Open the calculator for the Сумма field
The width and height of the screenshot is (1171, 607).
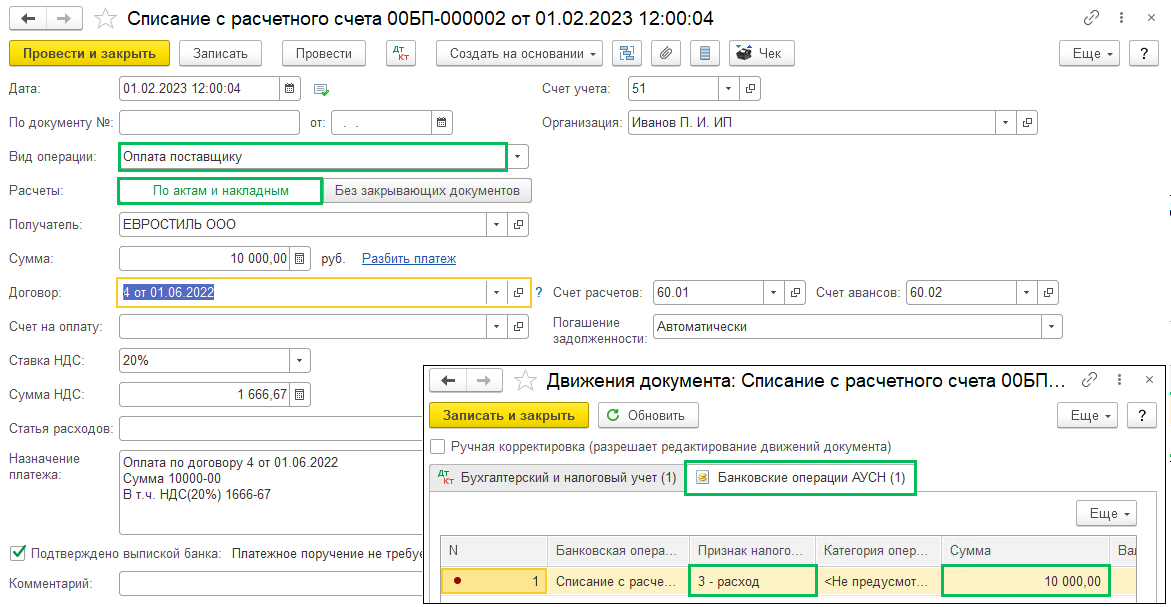tap(299, 259)
